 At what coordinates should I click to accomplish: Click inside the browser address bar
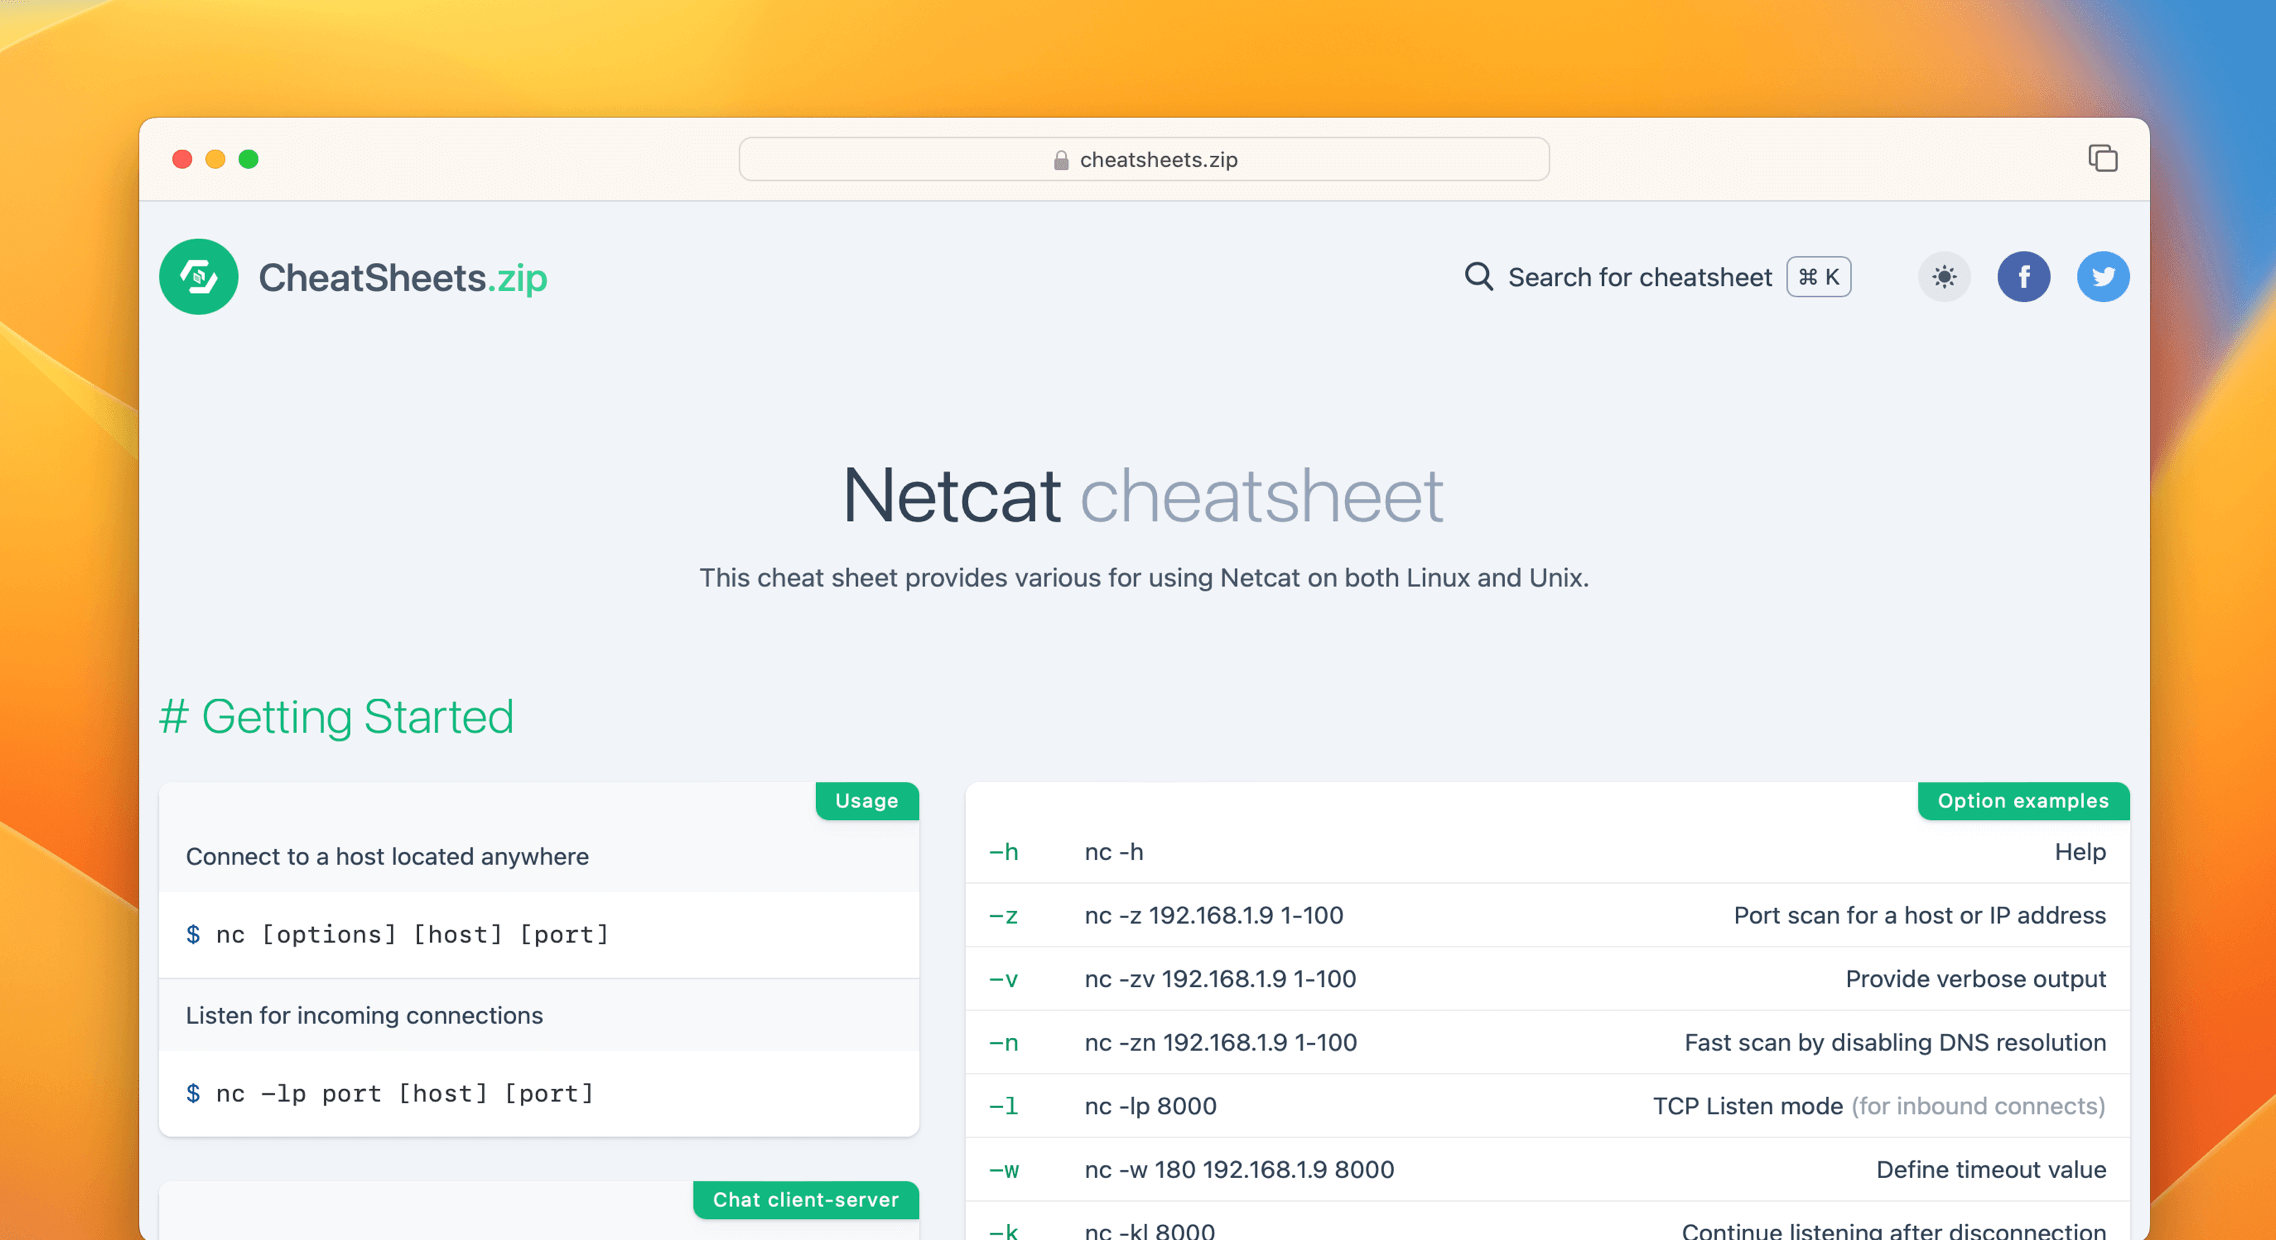[x=1143, y=159]
